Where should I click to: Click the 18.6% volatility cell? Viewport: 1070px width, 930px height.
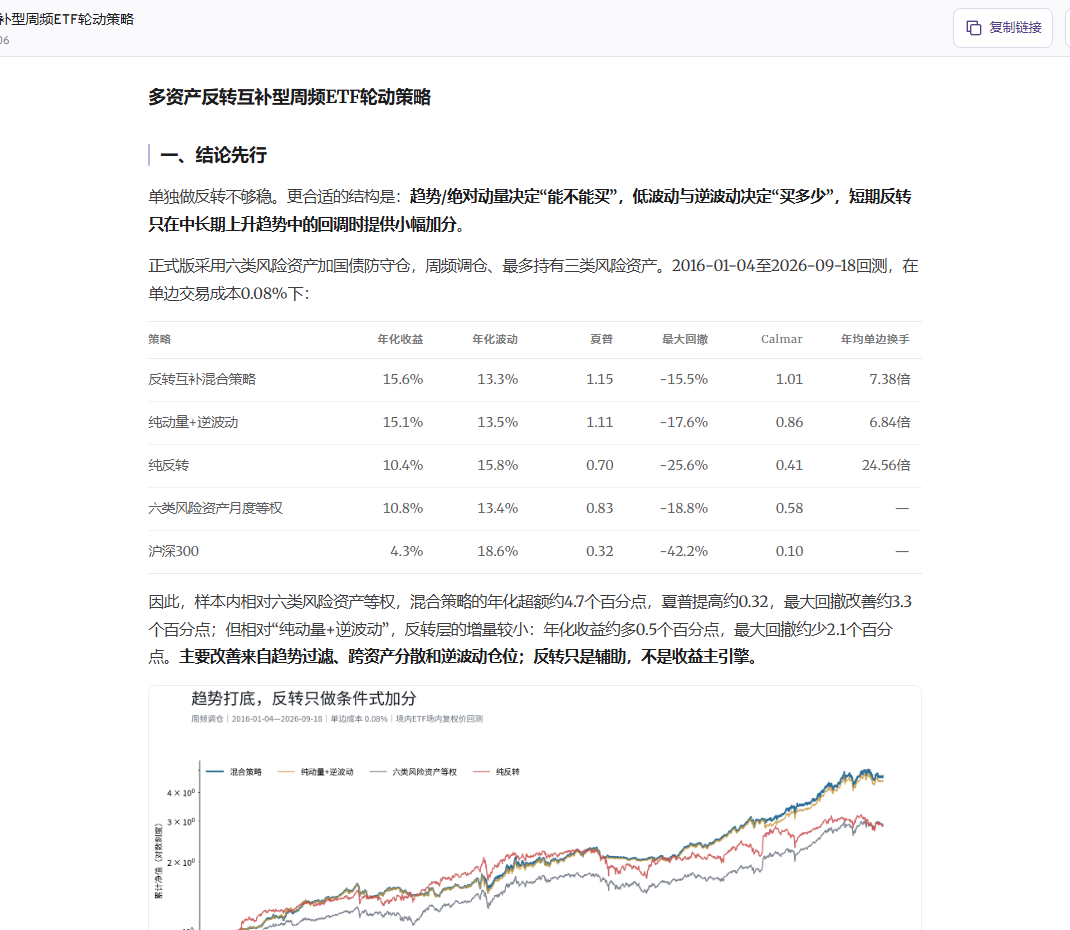tap(497, 551)
